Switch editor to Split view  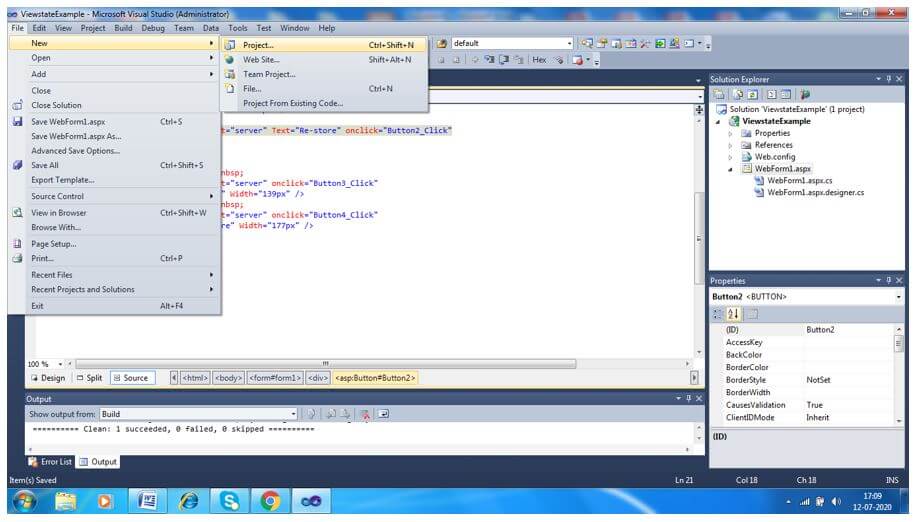pos(89,378)
